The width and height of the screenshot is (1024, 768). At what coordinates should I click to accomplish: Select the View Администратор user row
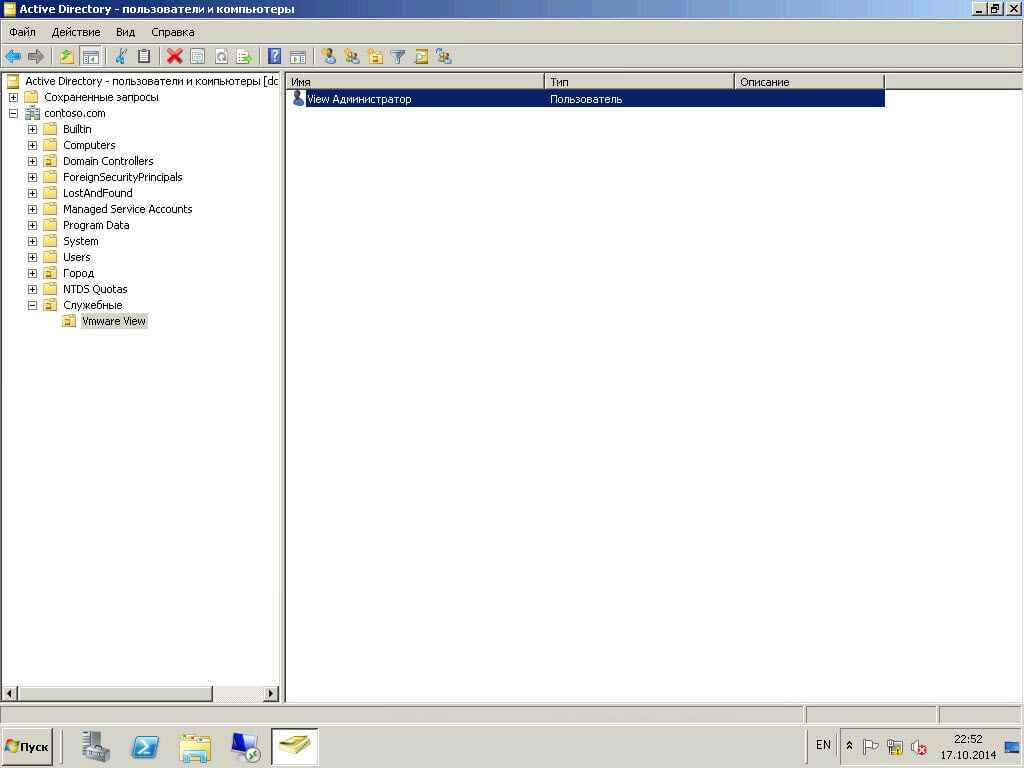(586, 99)
